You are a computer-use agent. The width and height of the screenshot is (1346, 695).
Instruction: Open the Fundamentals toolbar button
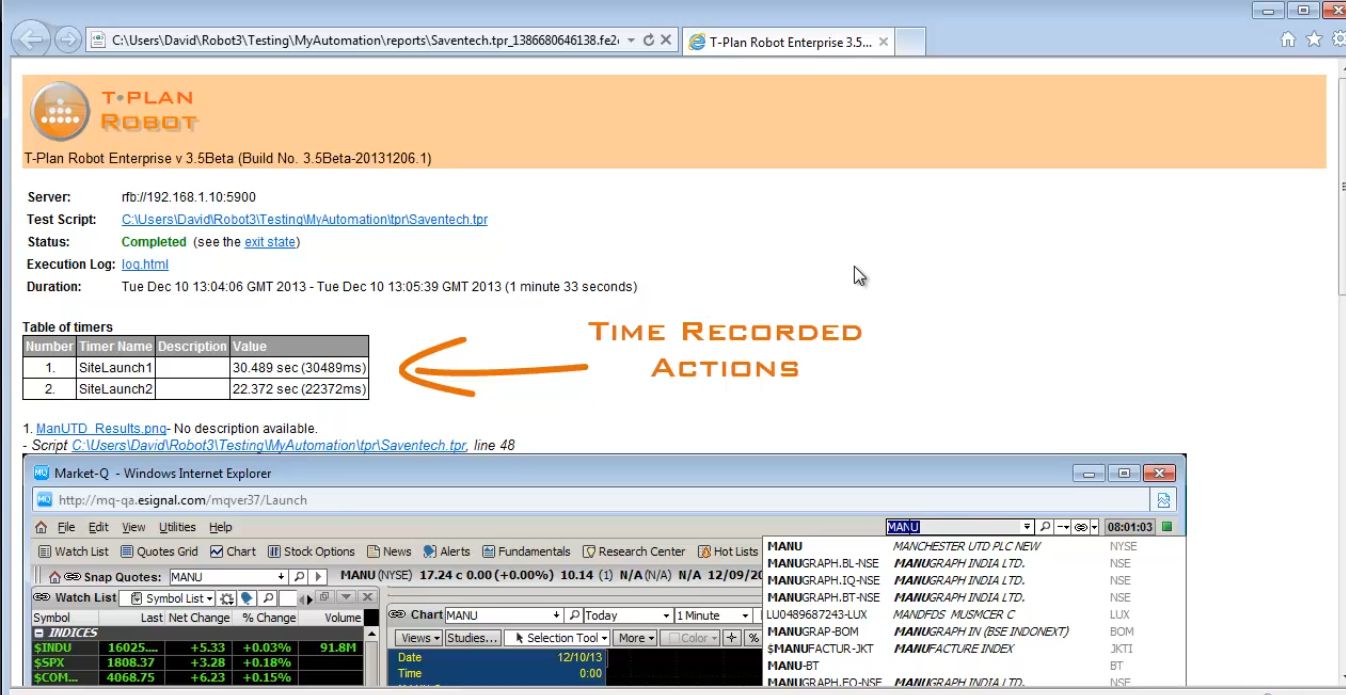[526, 551]
